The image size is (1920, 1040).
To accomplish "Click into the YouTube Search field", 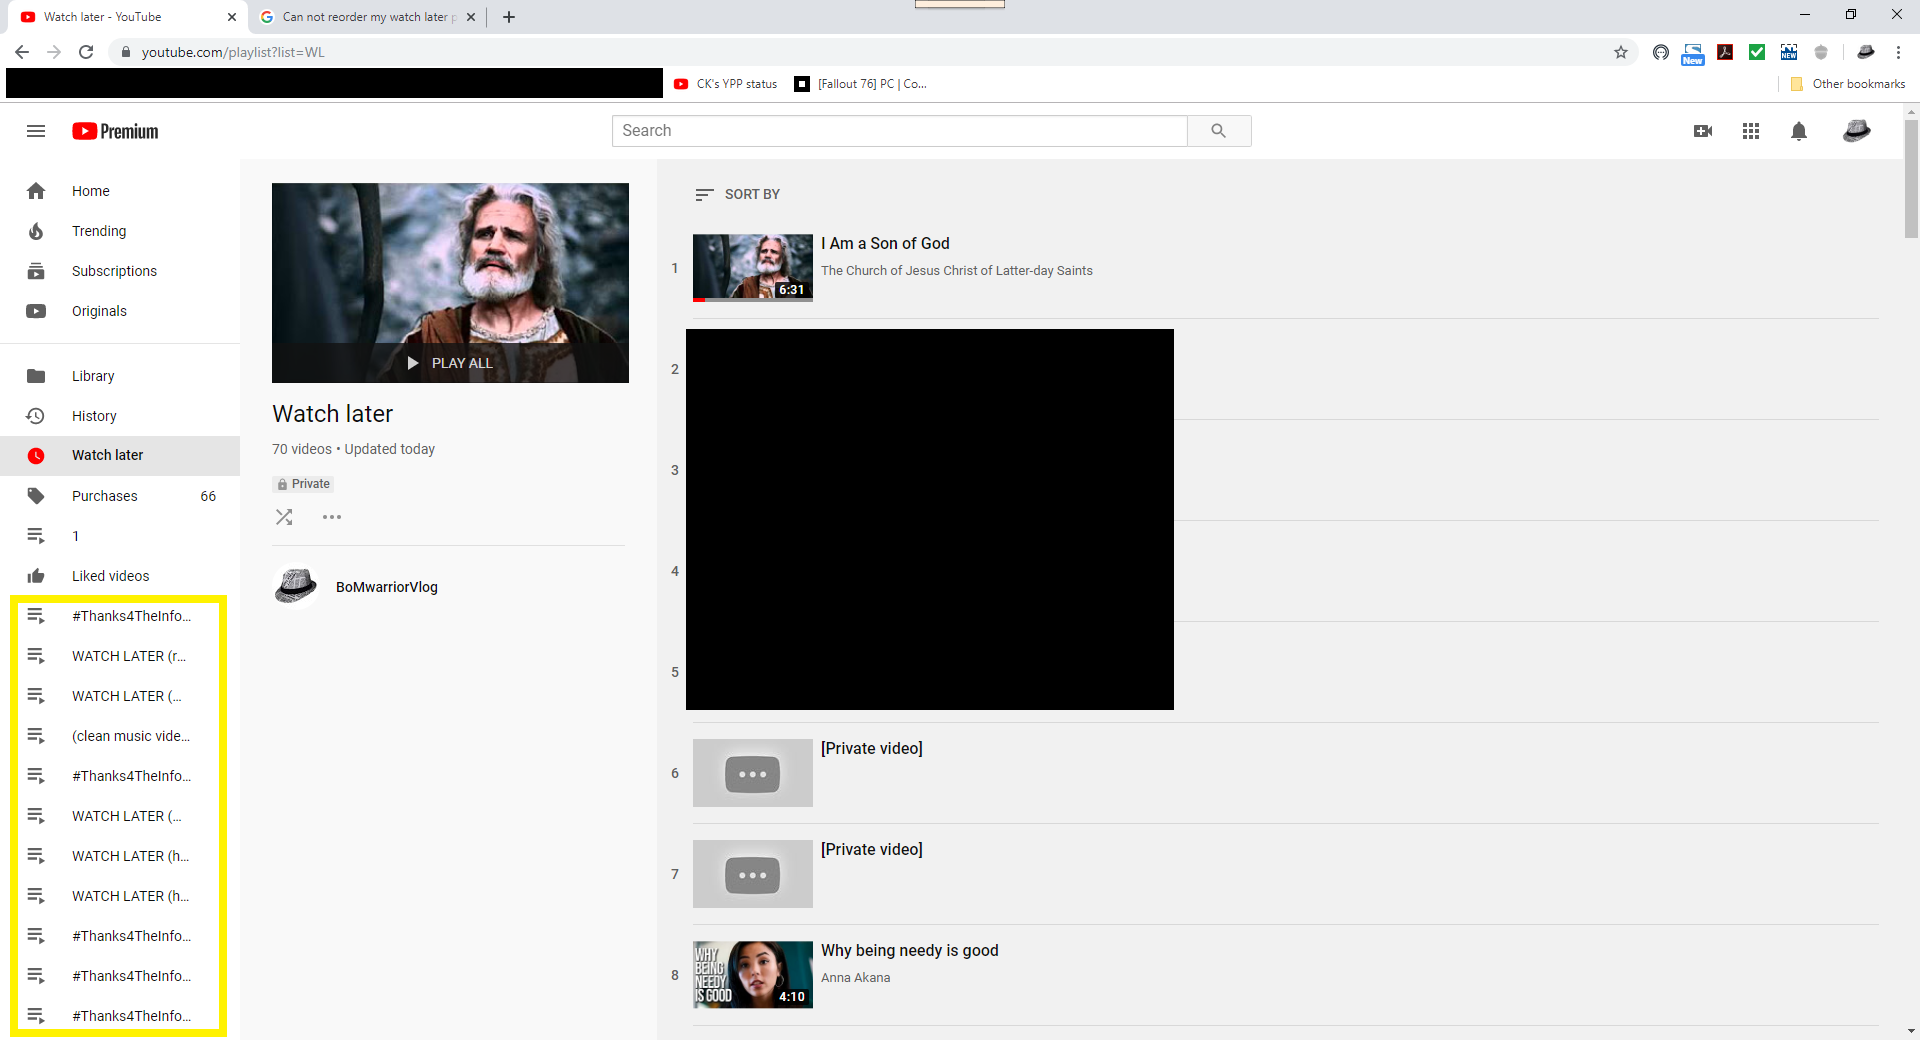I will coord(899,131).
